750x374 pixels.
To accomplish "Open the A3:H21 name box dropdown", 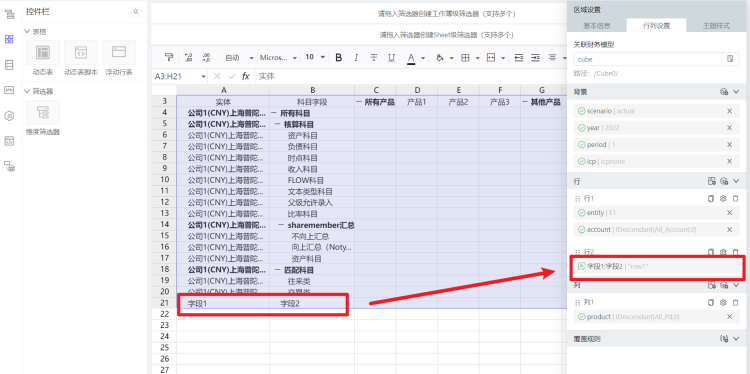I will tap(203, 77).
